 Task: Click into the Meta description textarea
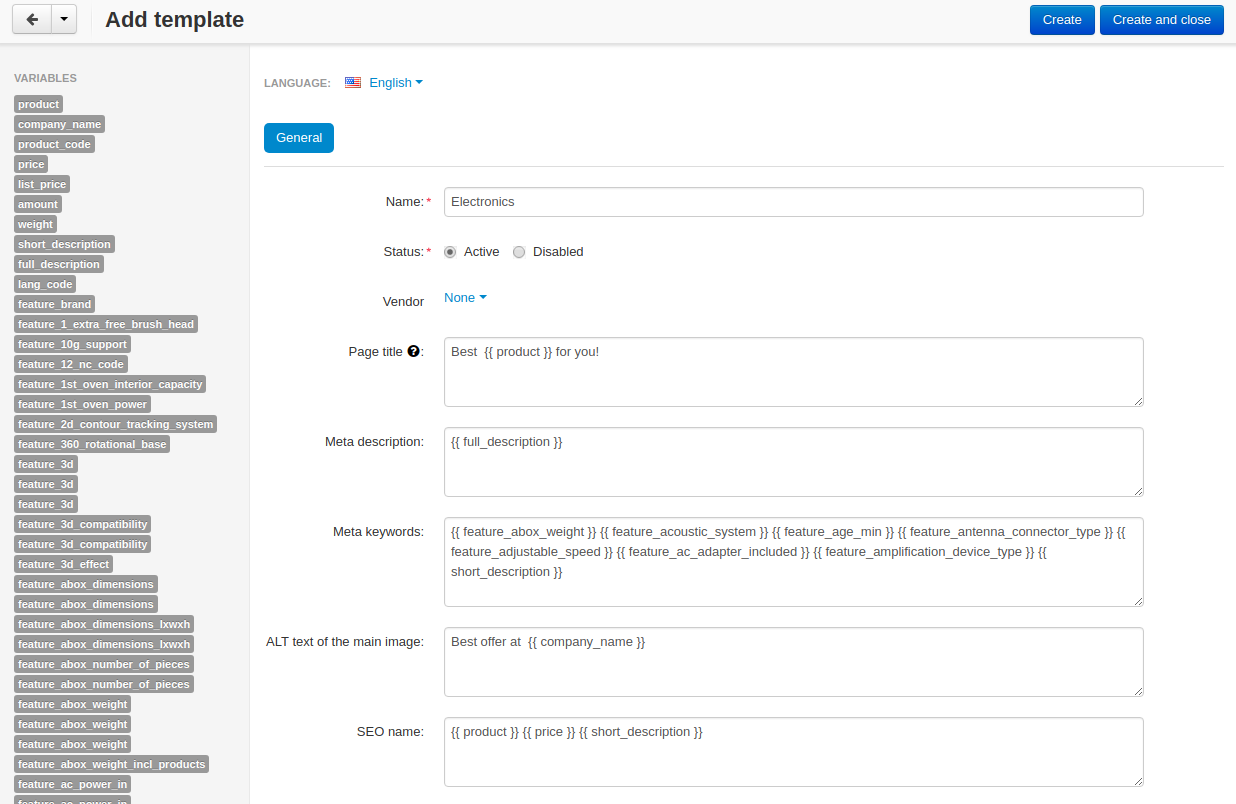[x=793, y=462]
